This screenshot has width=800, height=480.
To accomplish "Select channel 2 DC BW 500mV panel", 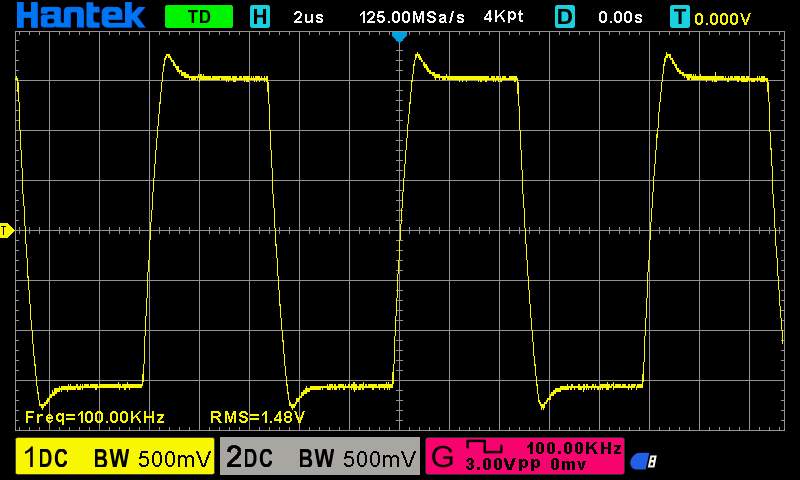I will click(320, 456).
